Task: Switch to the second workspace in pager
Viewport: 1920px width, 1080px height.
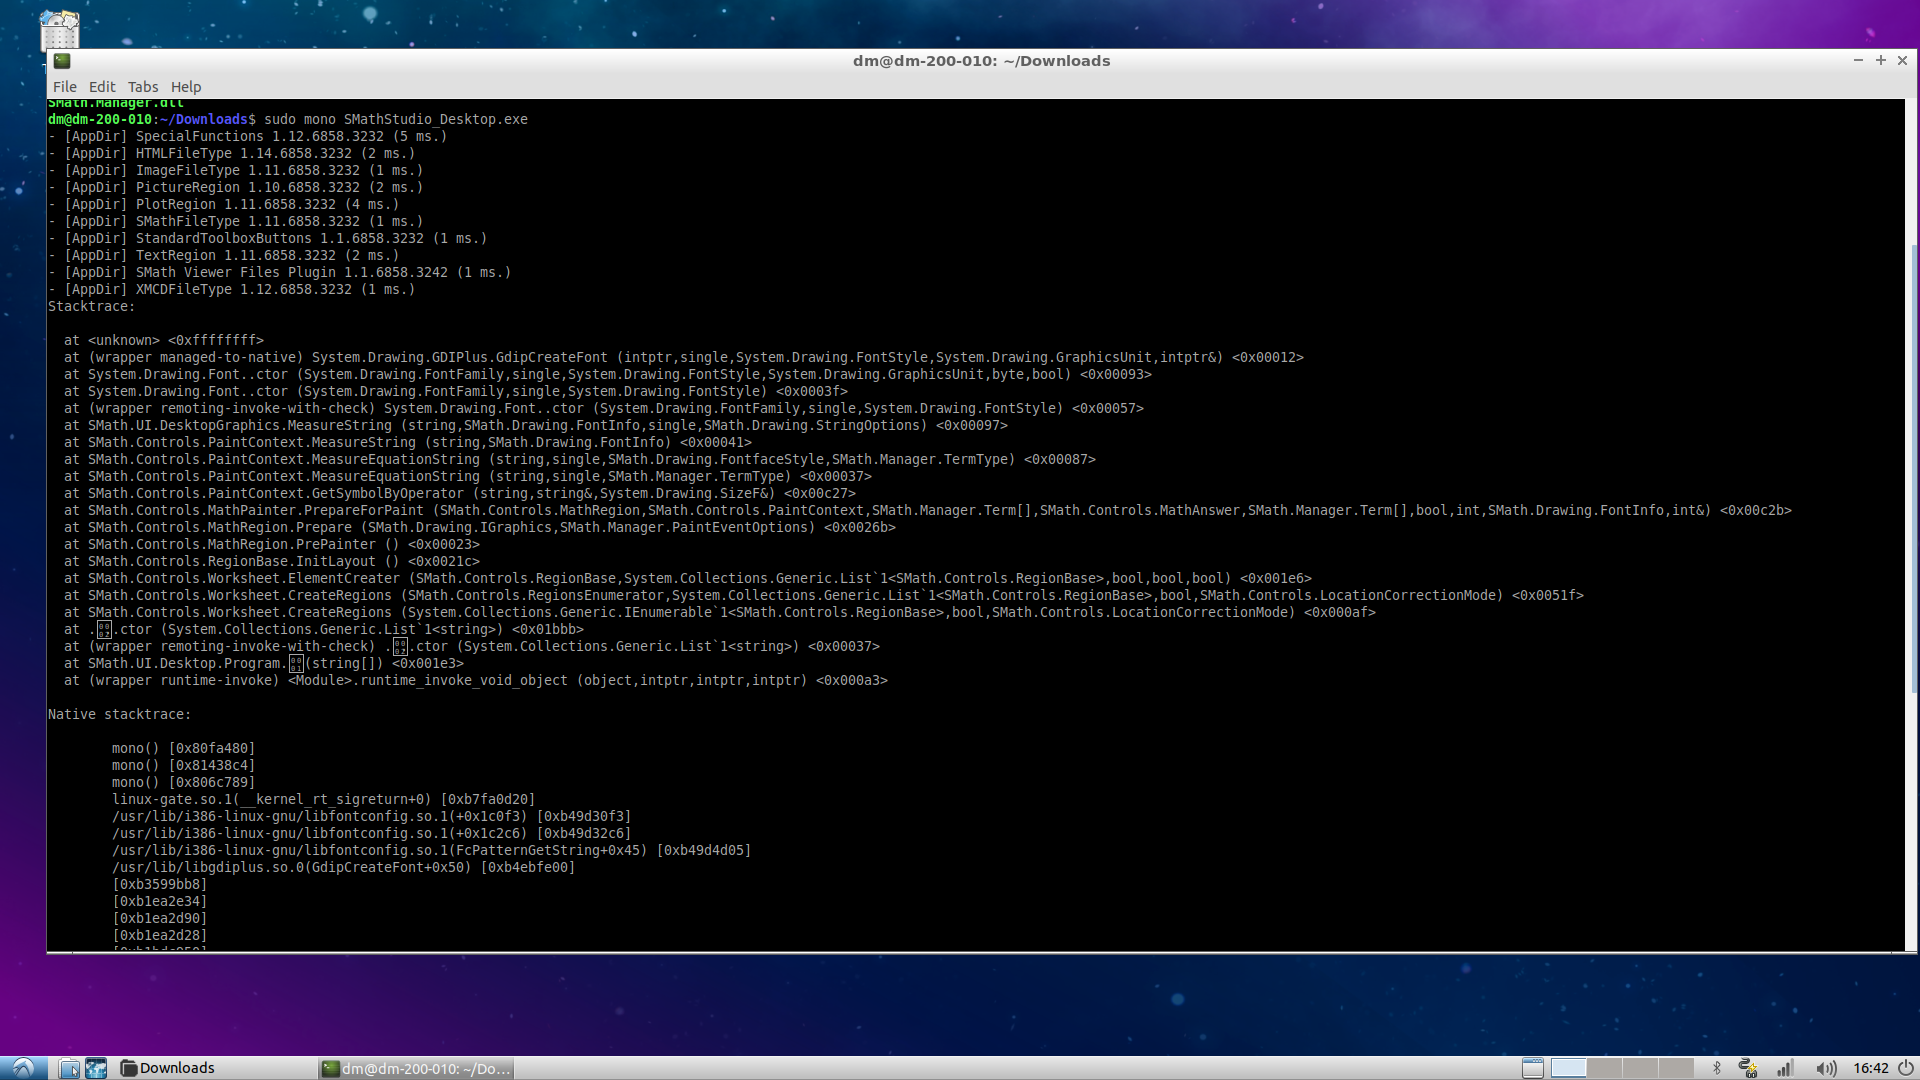Action: 1604,1068
